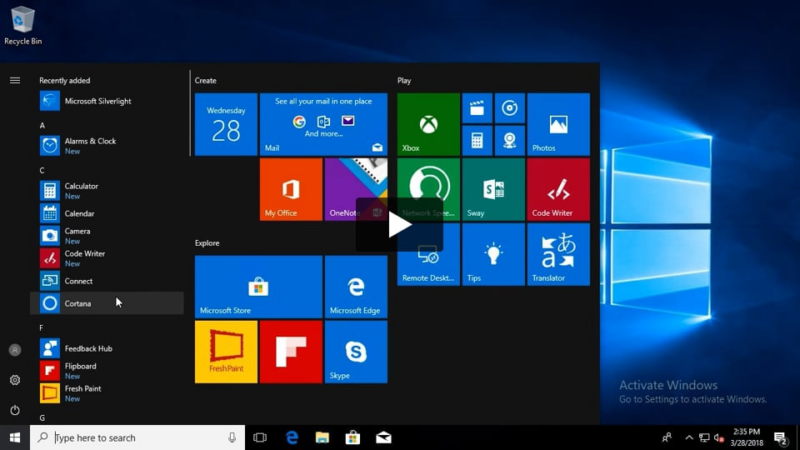Click the Start button on taskbar
800x450 pixels.
(15, 438)
